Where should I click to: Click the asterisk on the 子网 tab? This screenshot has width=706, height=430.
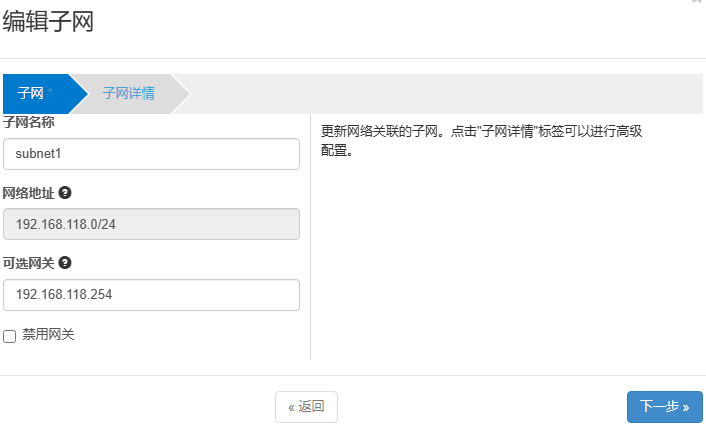(49, 91)
